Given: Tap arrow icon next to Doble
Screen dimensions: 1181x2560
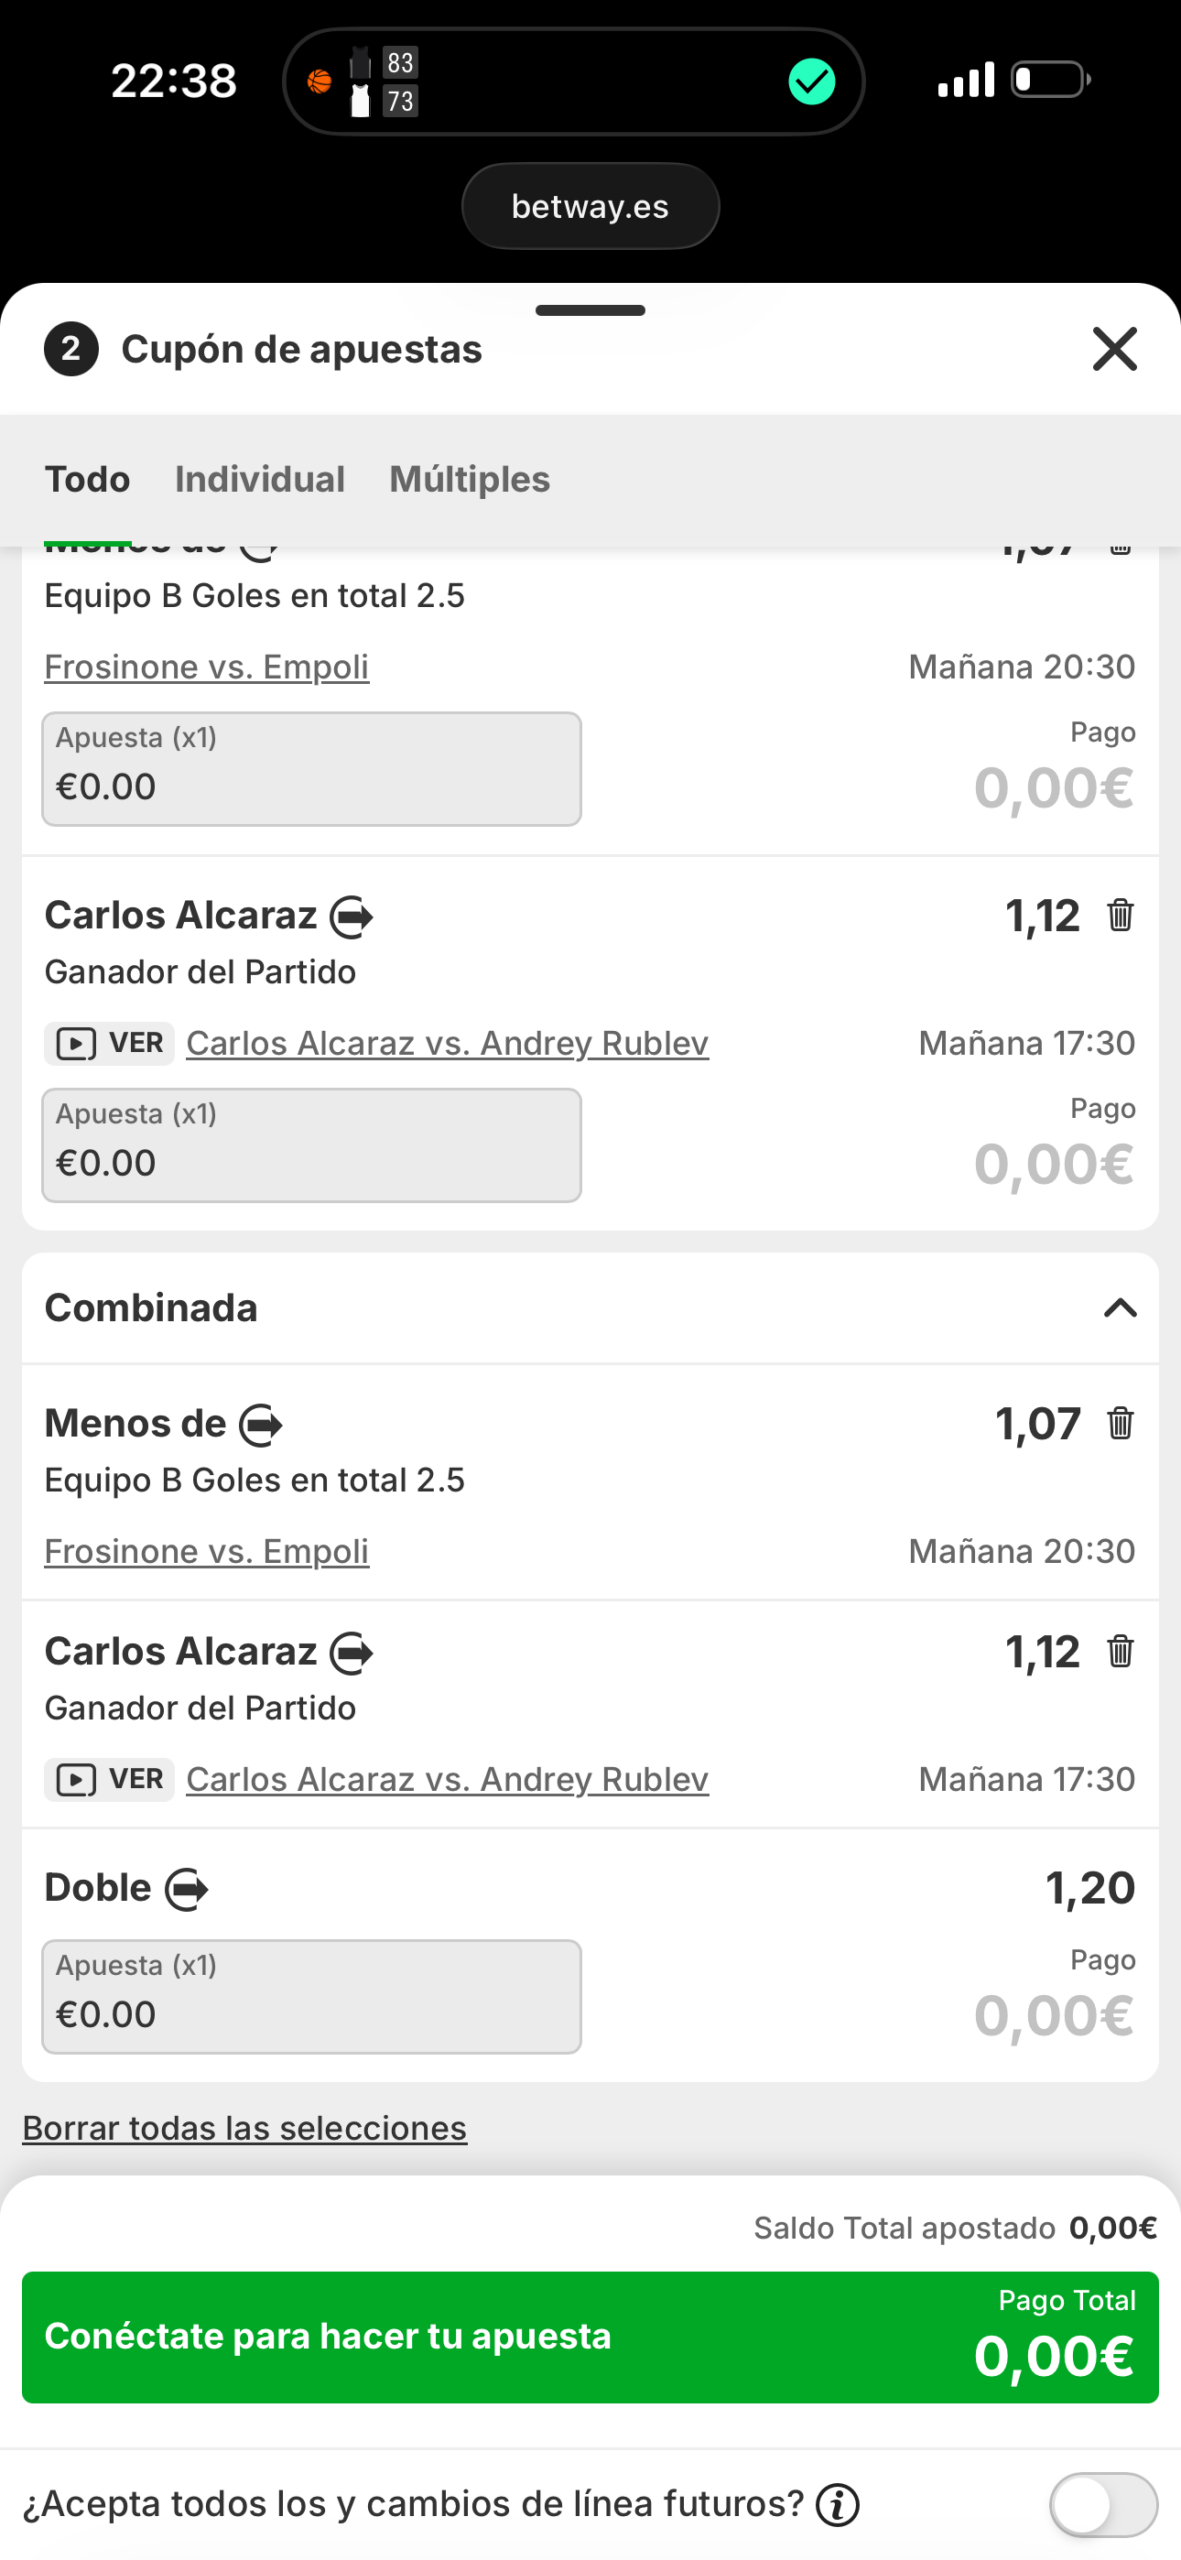Looking at the screenshot, I should (187, 1889).
